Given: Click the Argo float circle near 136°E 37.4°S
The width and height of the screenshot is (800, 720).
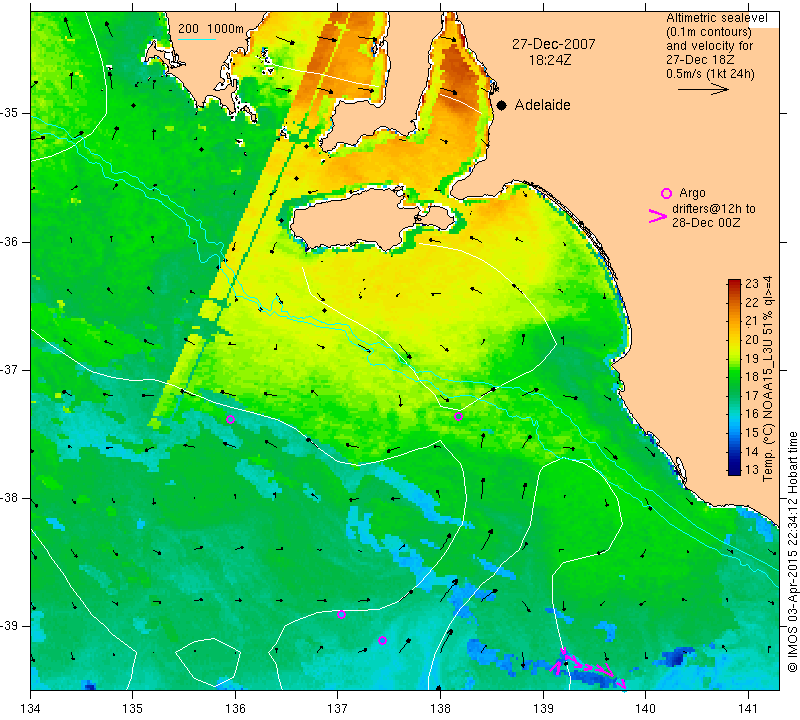Looking at the screenshot, I should click(230, 419).
